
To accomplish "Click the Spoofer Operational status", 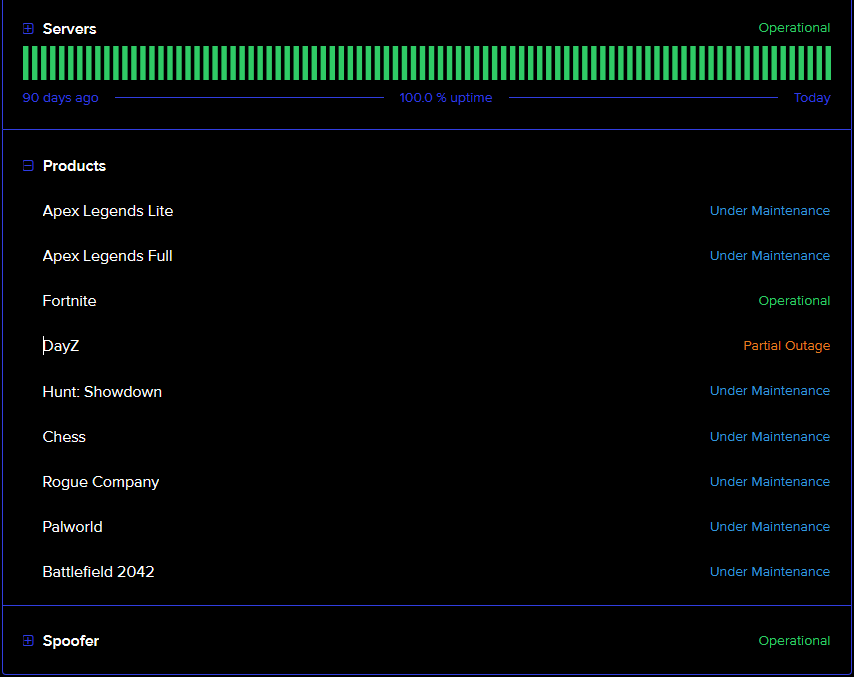I will click(x=794, y=641).
